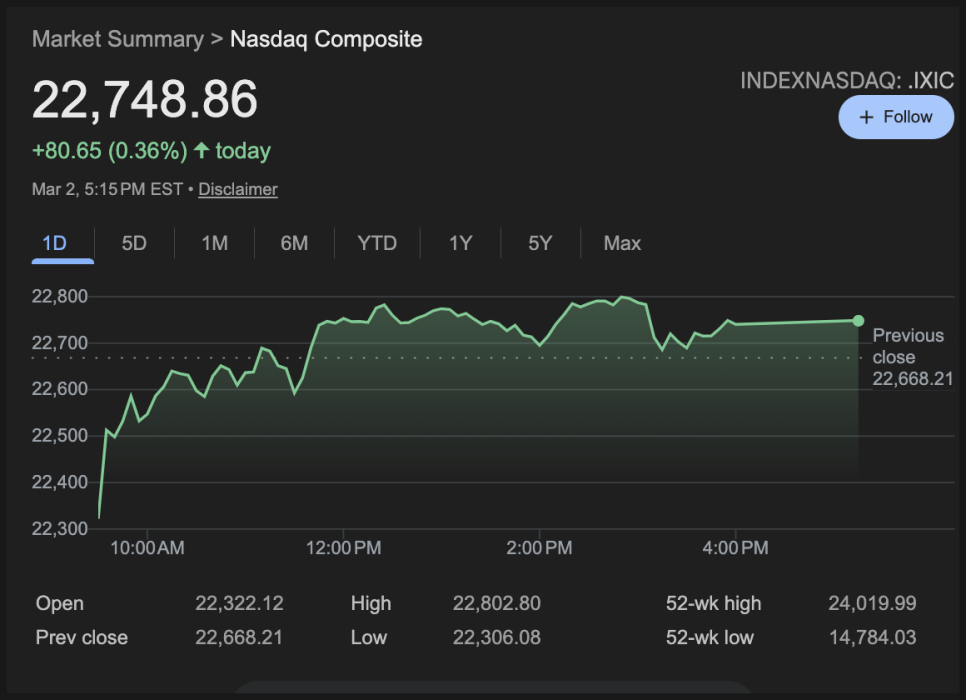Switch to the 1M chart tab
The image size is (966, 700).
(214, 243)
